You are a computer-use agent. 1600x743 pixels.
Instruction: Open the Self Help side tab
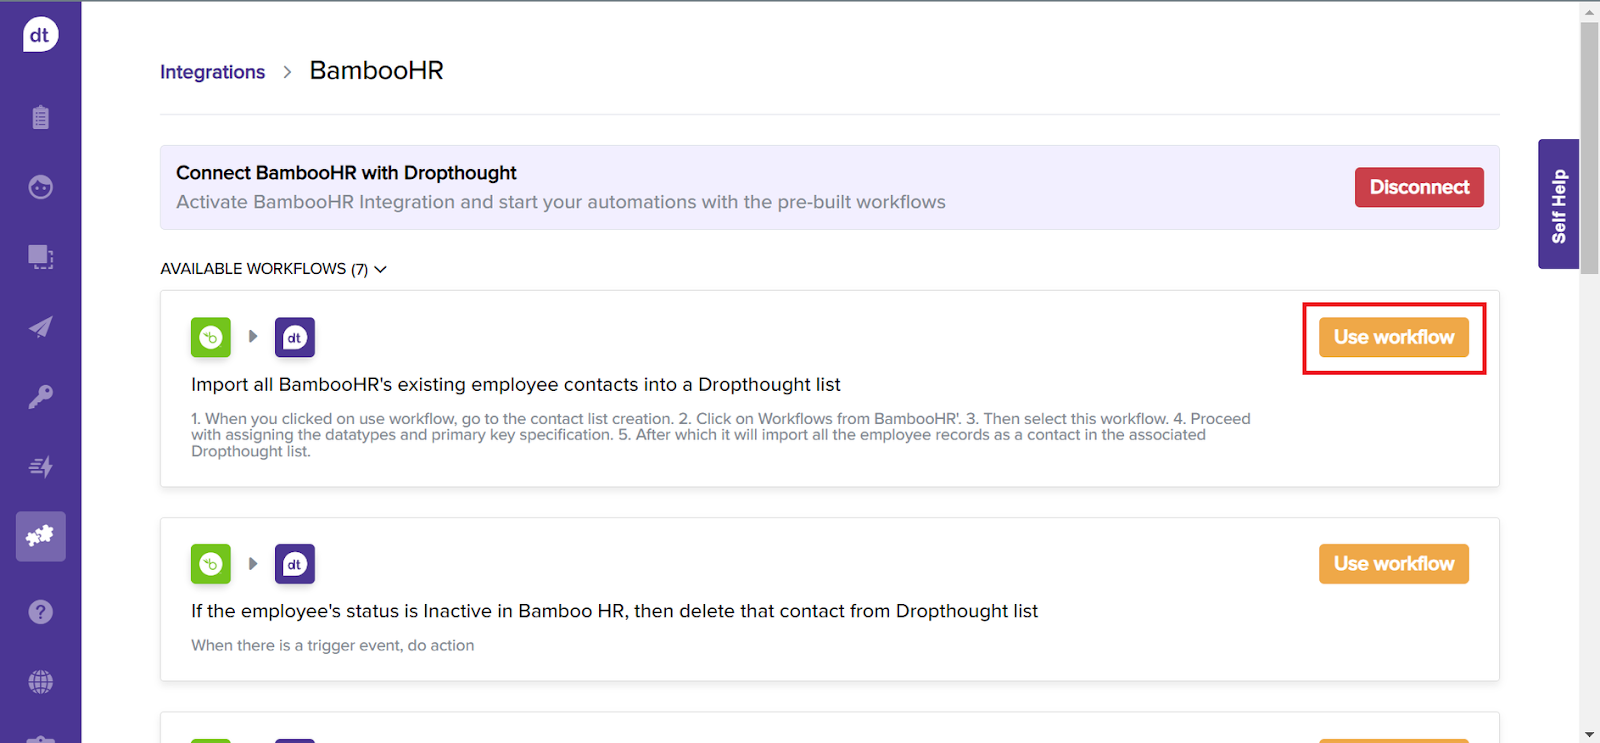point(1558,205)
